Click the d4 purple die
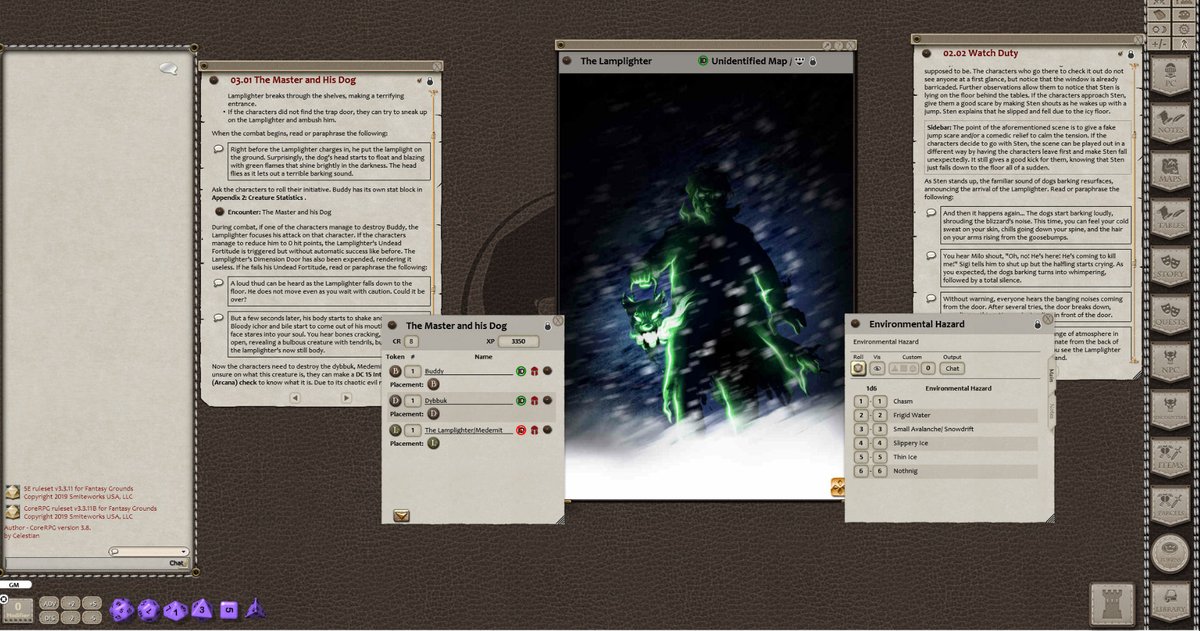 [255, 608]
